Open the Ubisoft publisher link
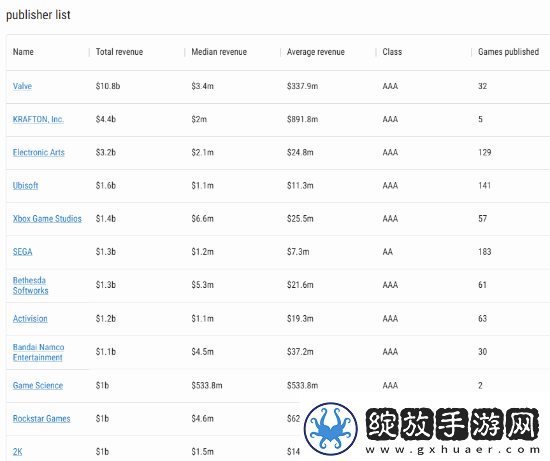 (25, 186)
